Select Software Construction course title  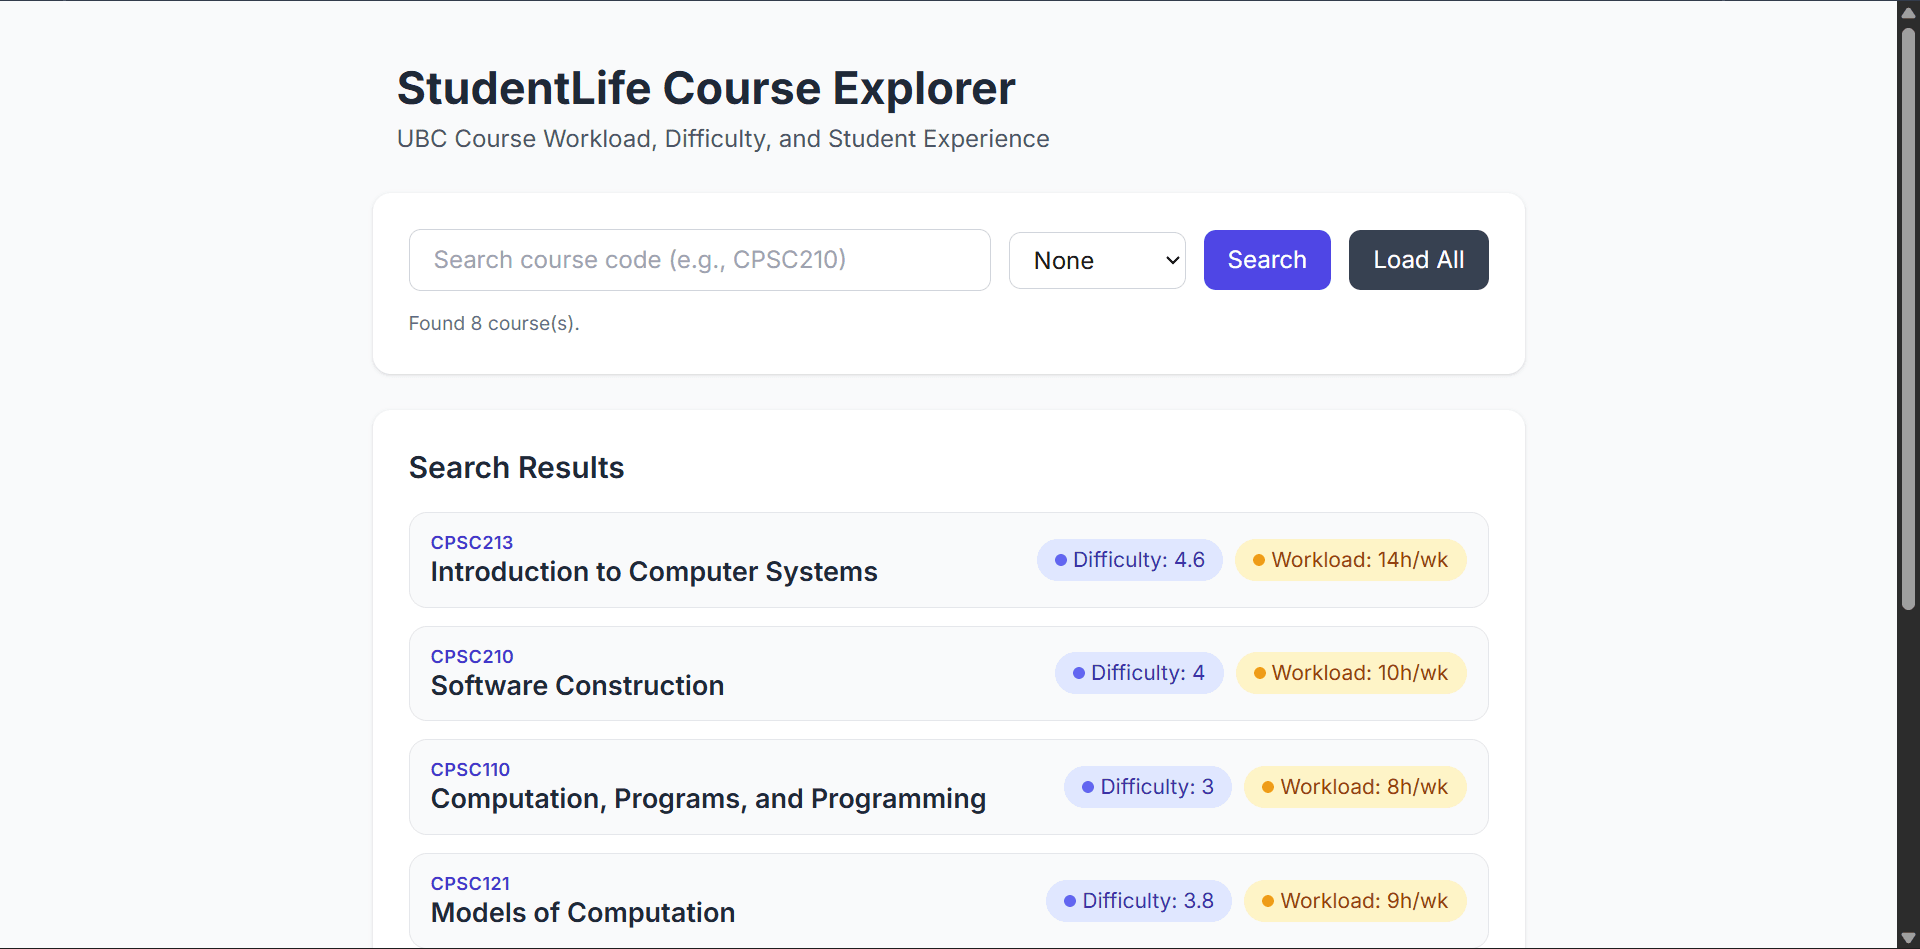[x=577, y=686]
